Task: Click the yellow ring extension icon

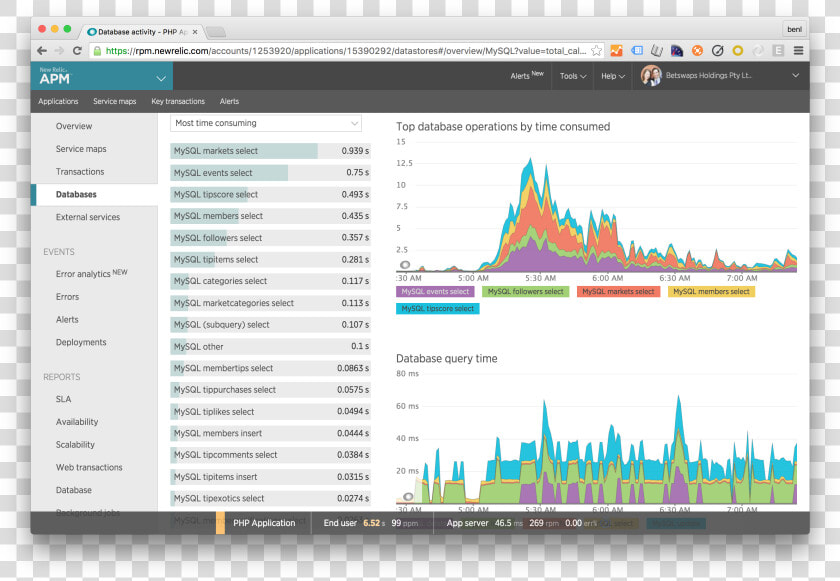Action: [x=738, y=51]
